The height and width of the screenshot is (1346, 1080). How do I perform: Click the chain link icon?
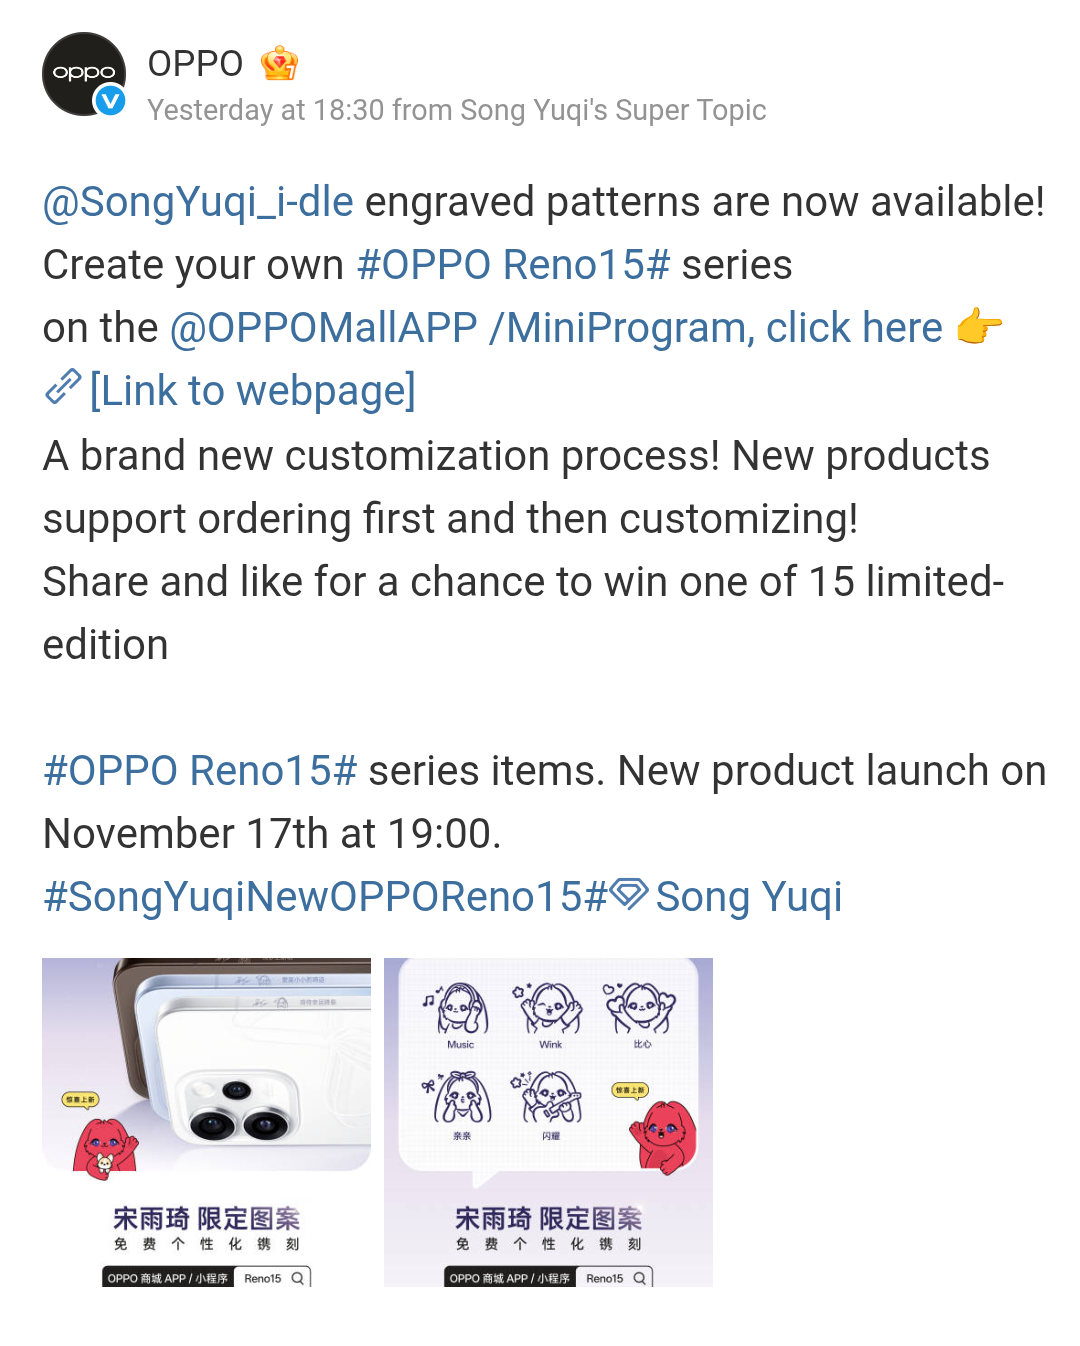point(62,388)
